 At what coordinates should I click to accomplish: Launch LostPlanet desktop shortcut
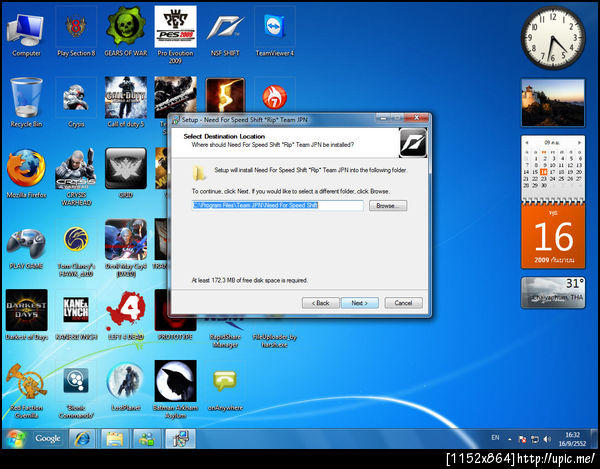pos(126,386)
